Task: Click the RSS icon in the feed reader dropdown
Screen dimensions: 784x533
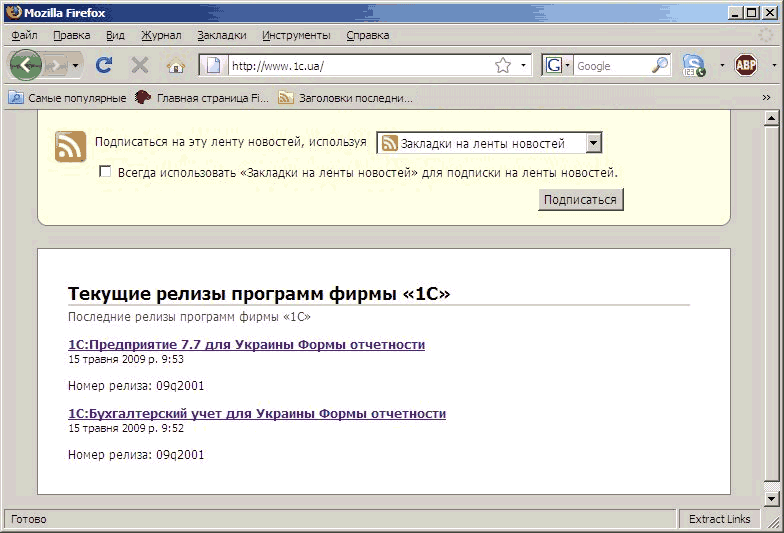Action: [x=390, y=143]
